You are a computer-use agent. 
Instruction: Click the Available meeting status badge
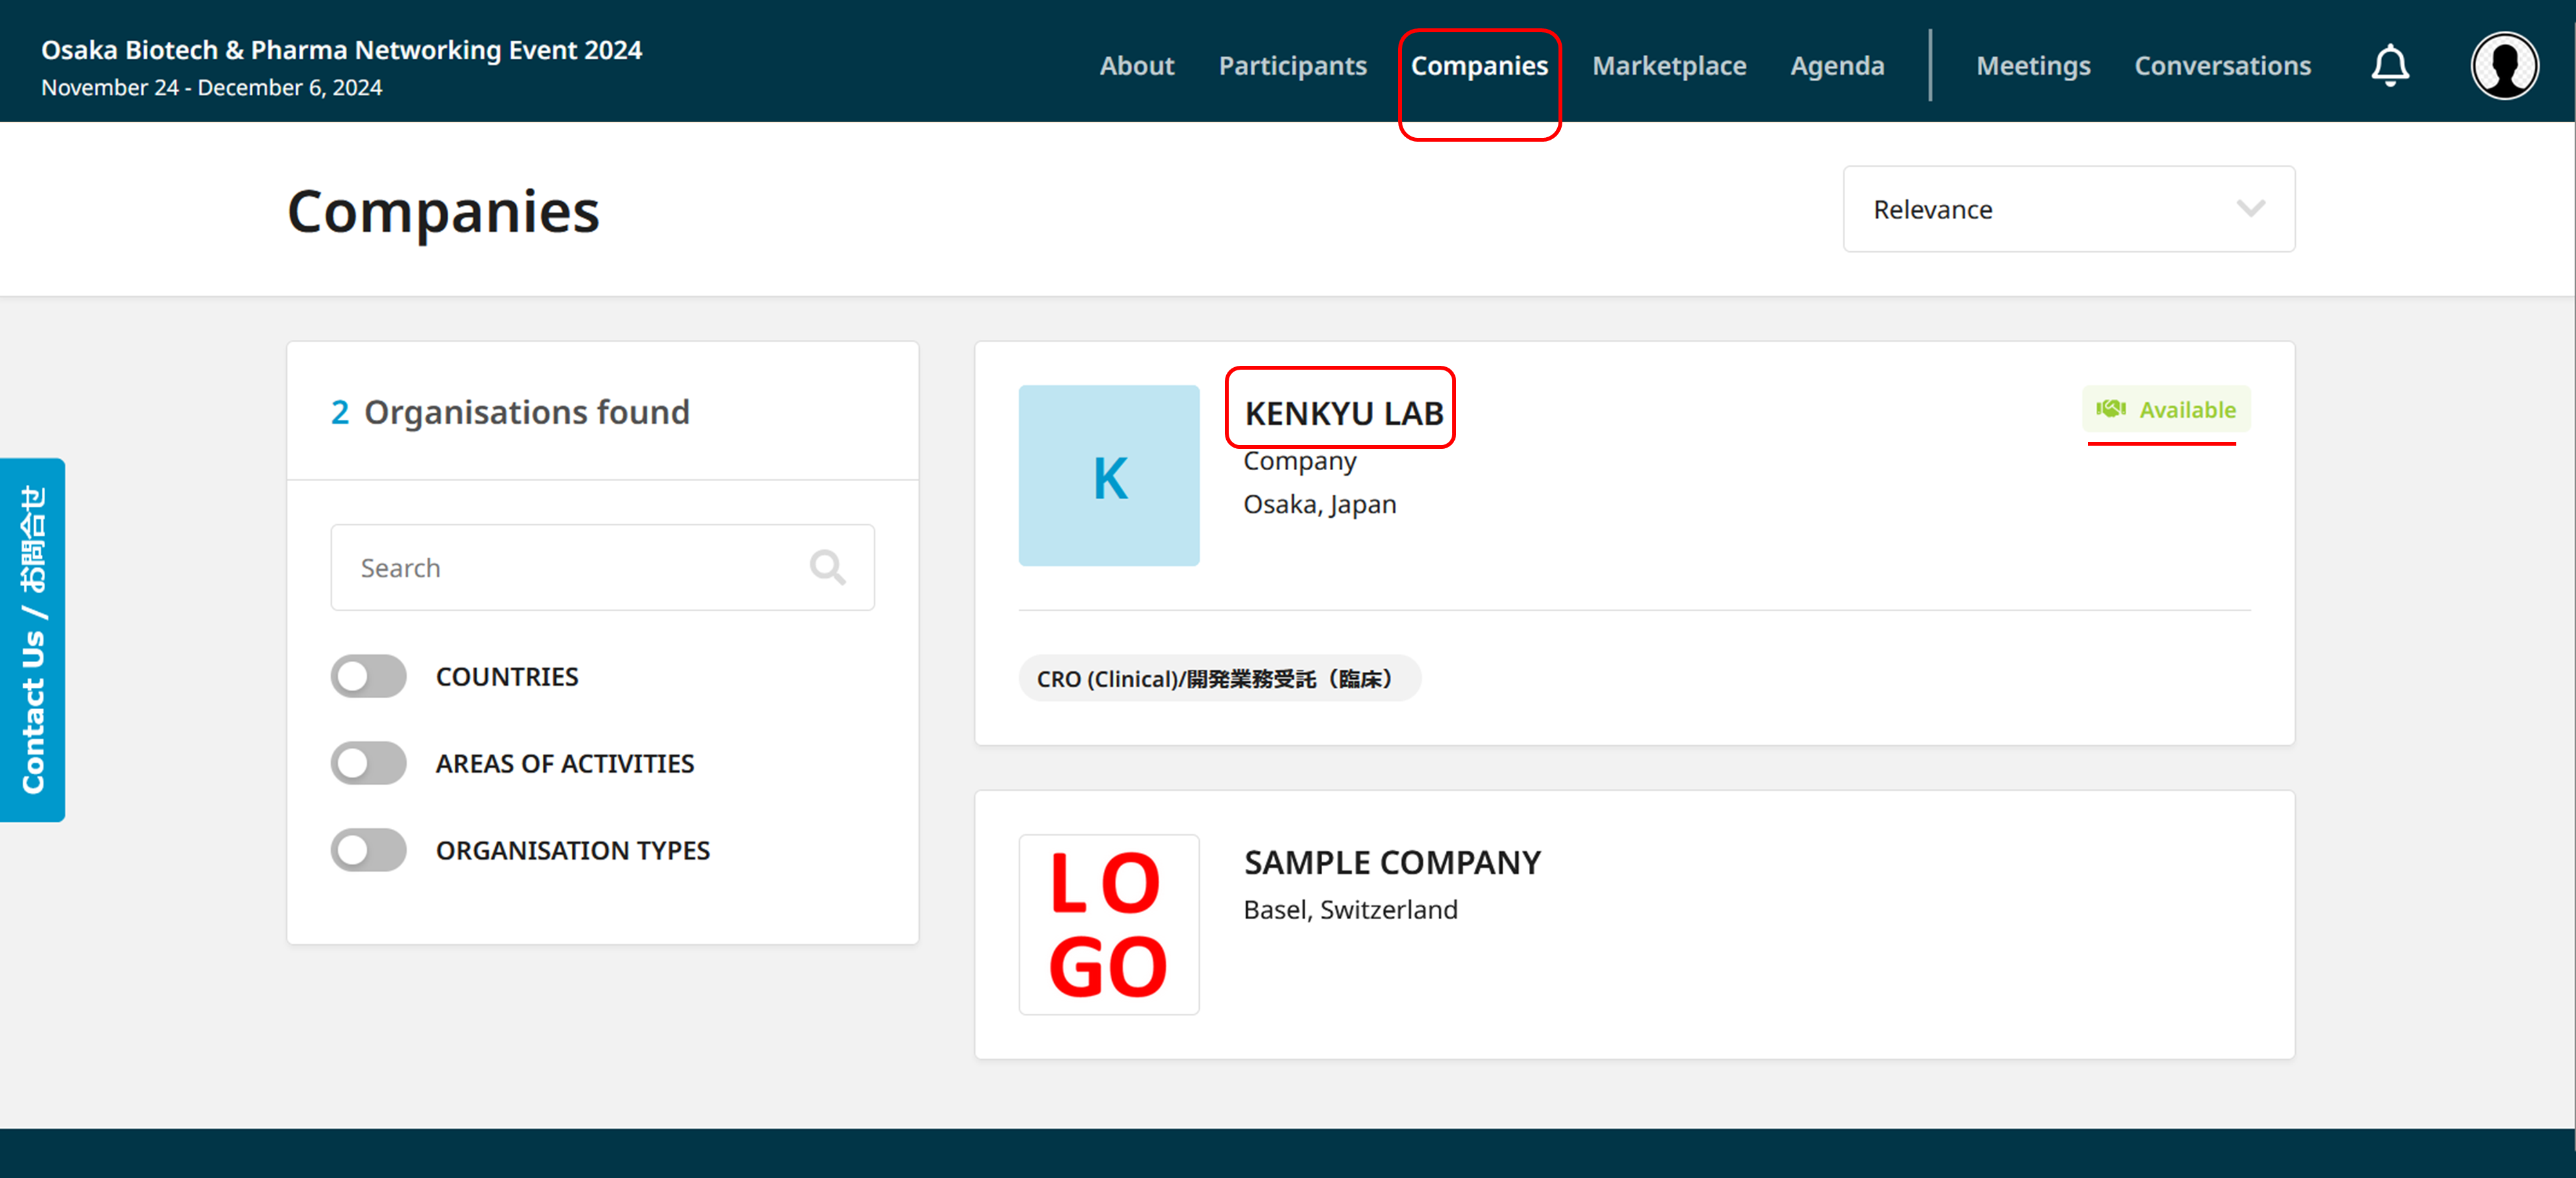[x=2166, y=409]
